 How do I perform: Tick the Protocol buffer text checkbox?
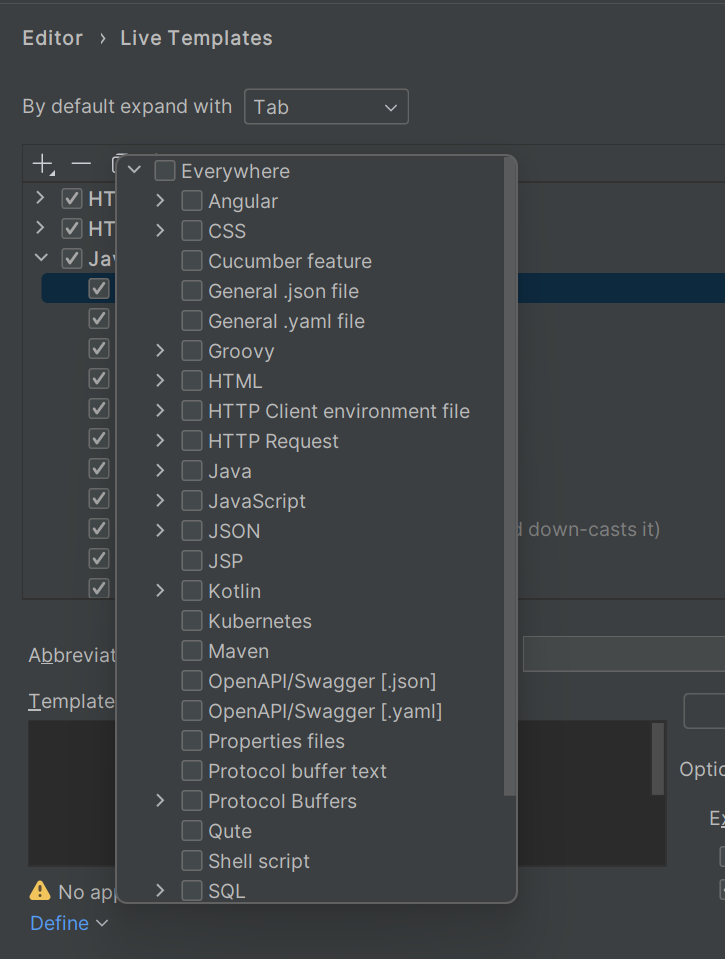[x=192, y=770]
